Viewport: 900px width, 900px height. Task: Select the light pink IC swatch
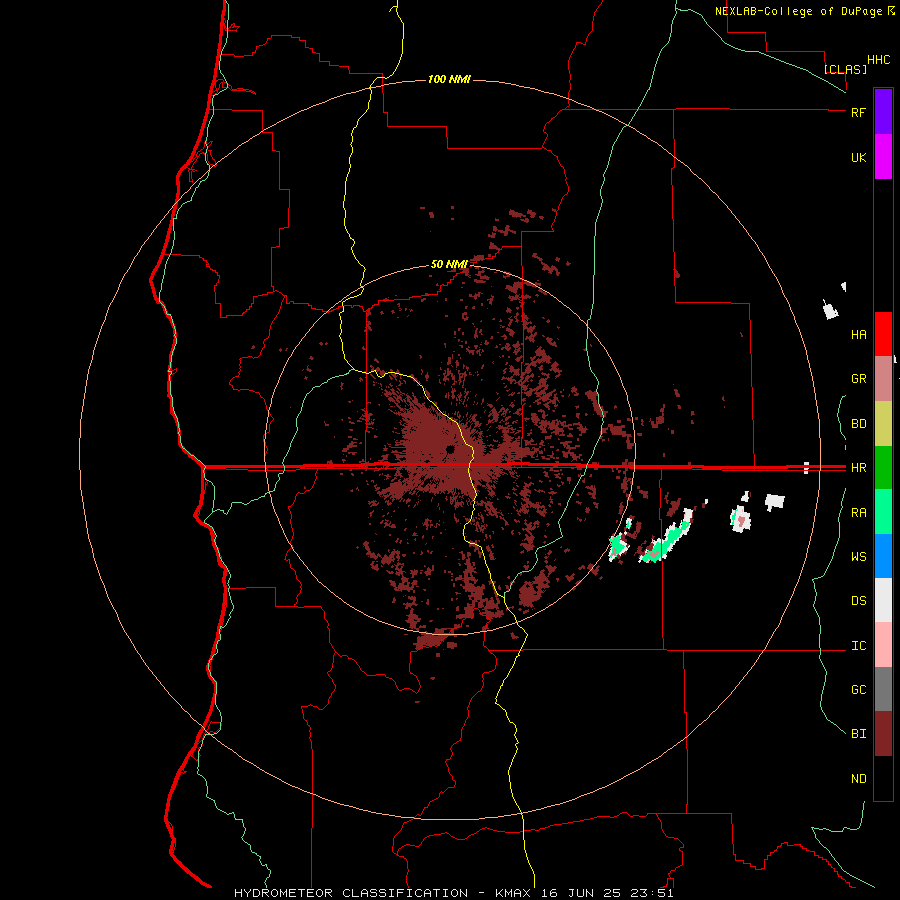[x=883, y=645]
